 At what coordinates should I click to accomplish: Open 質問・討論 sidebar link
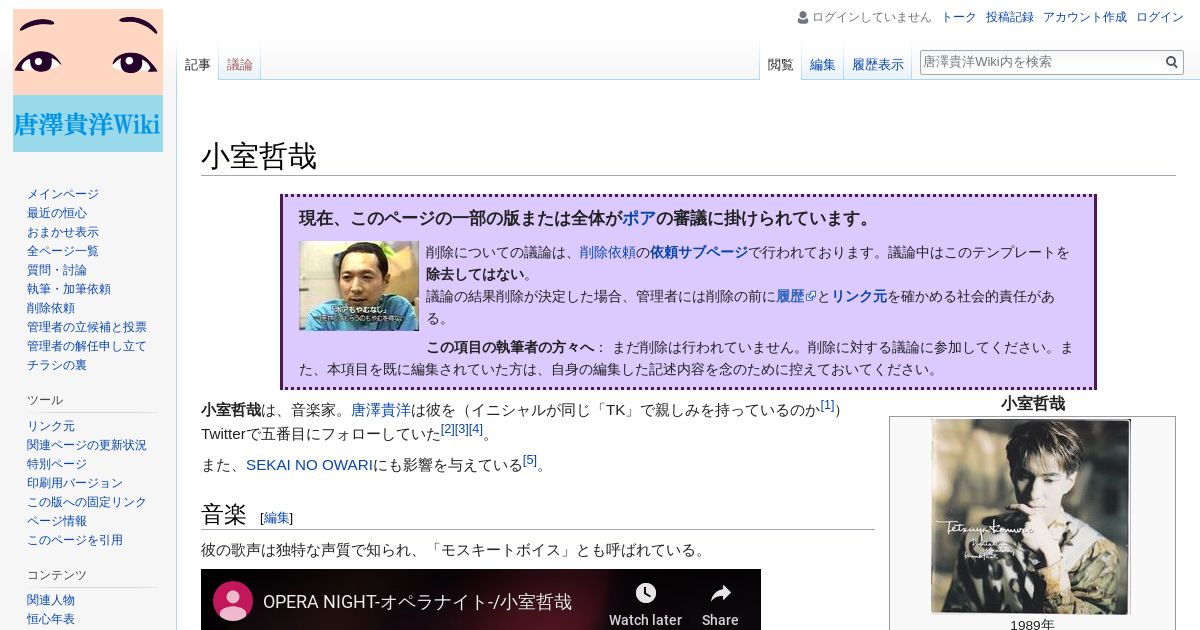57,270
